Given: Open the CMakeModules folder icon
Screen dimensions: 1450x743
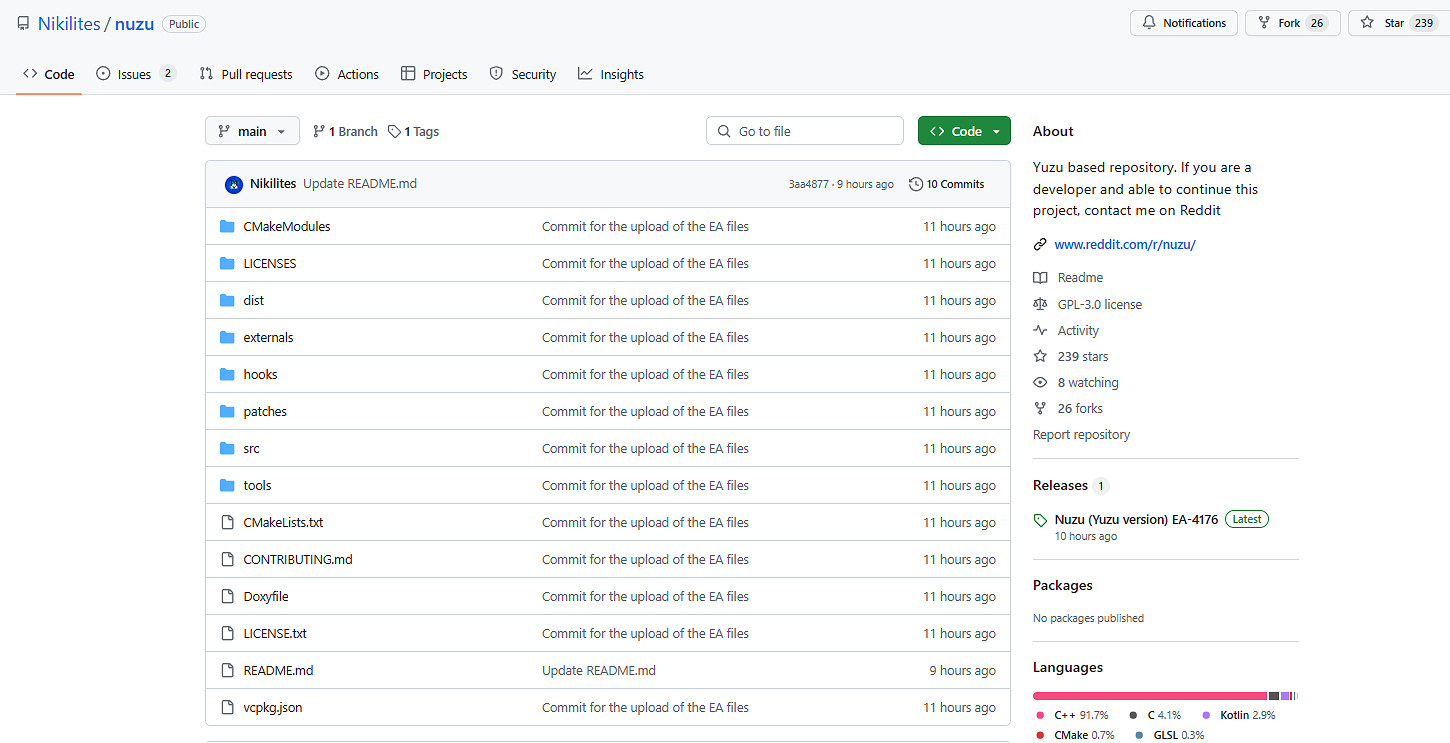Looking at the screenshot, I should (x=226, y=227).
